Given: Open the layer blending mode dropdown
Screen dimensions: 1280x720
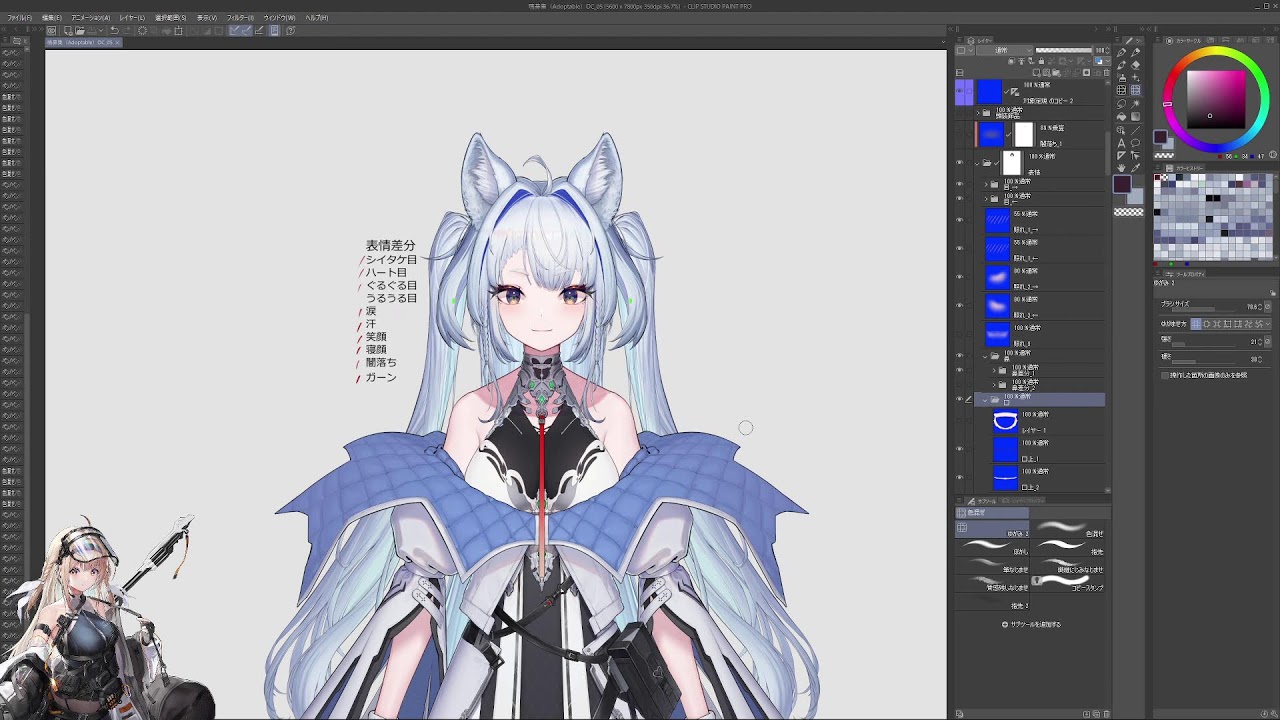Looking at the screenshot, I should [x=1004, y=50].
